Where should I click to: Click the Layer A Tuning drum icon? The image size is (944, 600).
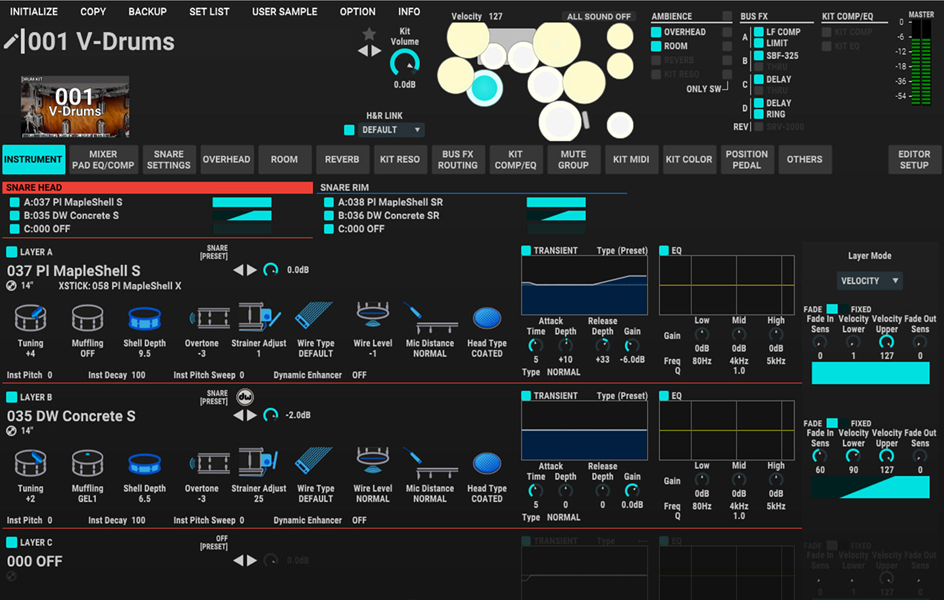point(30,319)
